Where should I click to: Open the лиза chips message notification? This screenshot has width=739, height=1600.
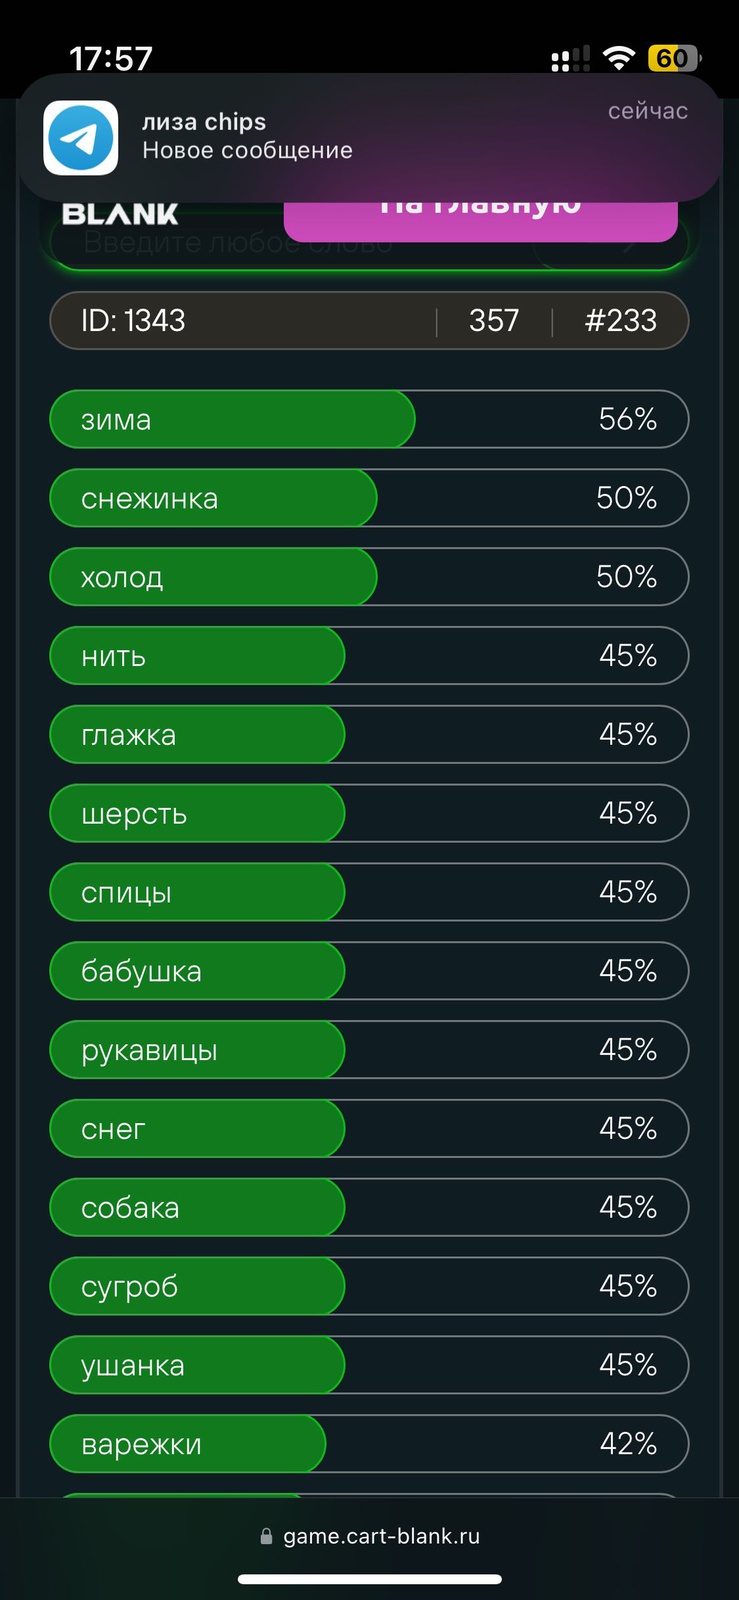369,138
